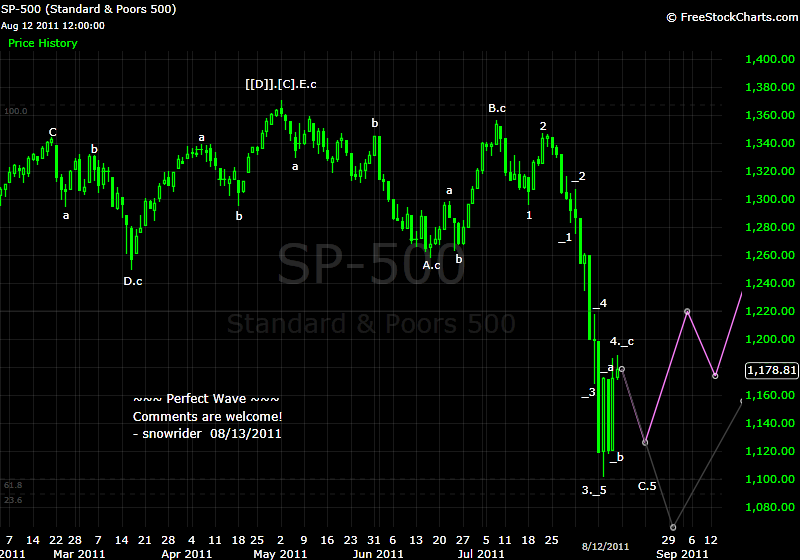Viewport: 800px width, 560px height.
Task: Click the date axis tick 22
Action: click(56, 540)
